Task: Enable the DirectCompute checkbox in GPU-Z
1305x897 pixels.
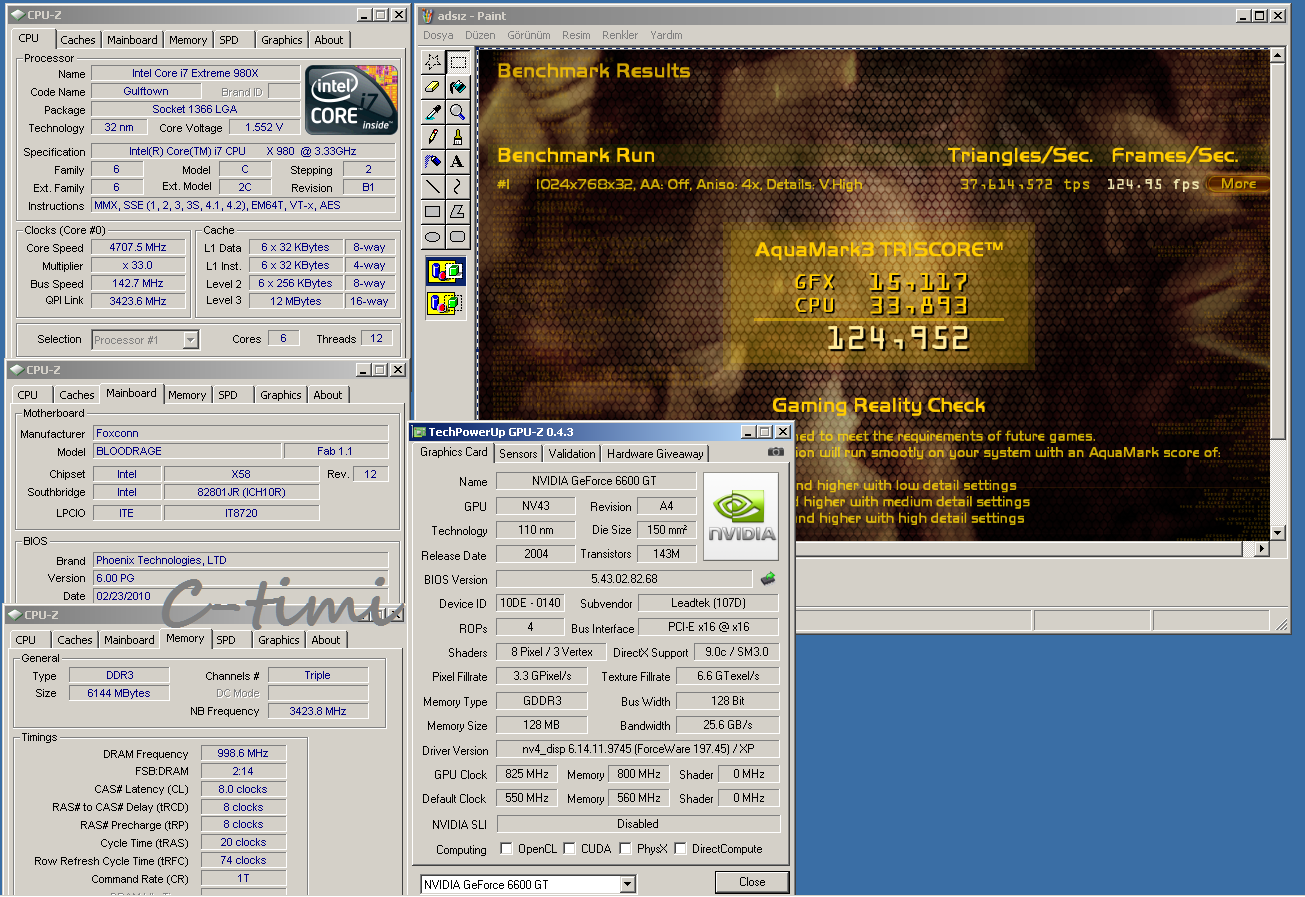Action: pyautogui.click(x=680, y=849)
